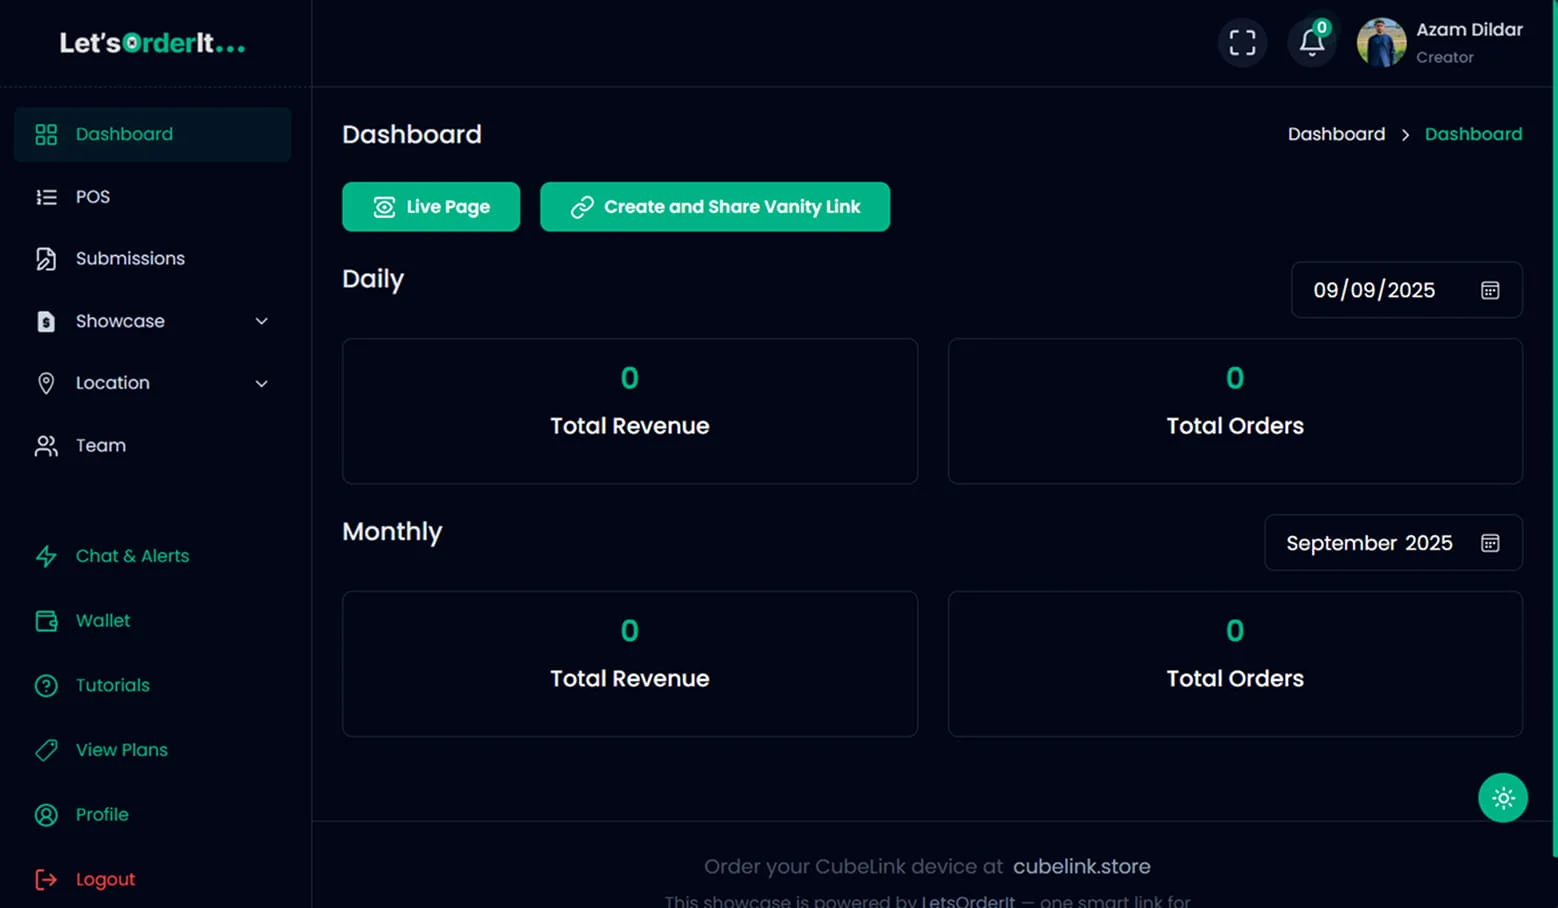
Task: Click Logout at sidebar bottom
Action: pyautogui.click(x=105, y=879)
